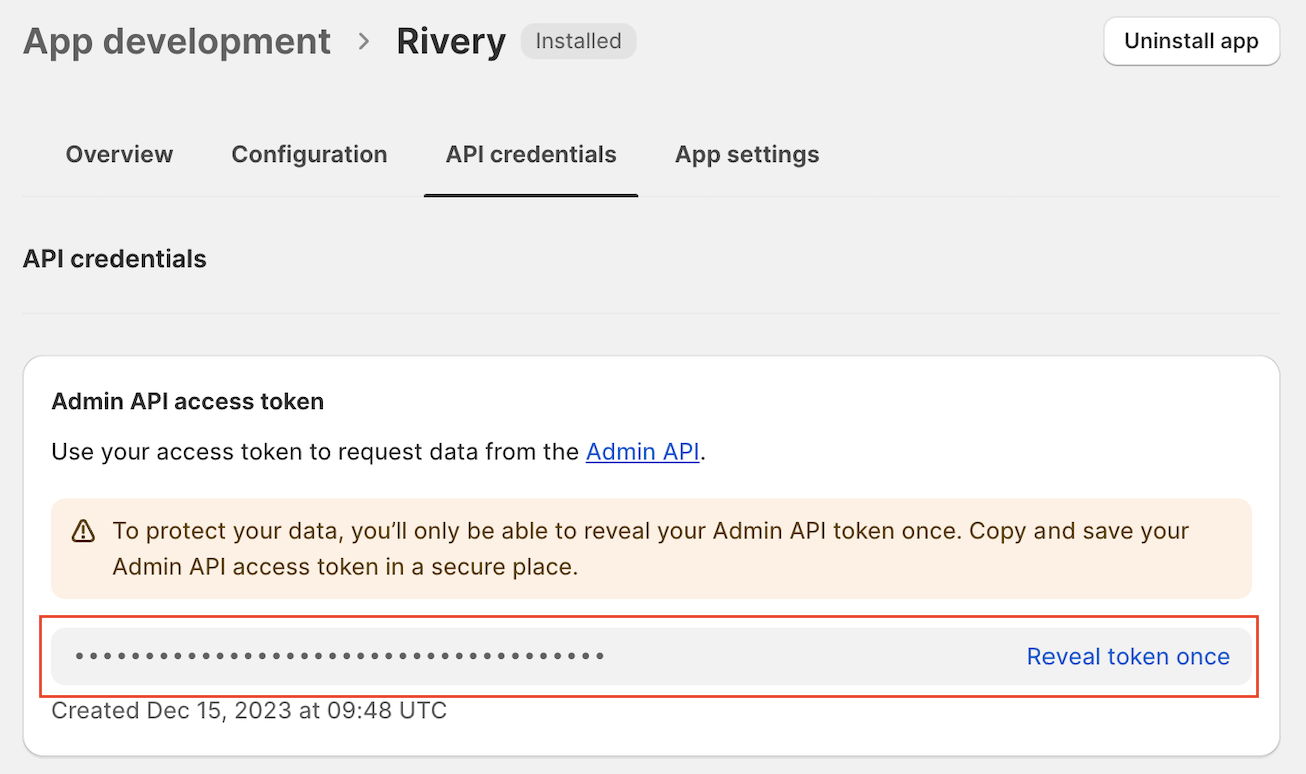Navigate back to App development breadcrumb

[x=177, y=41]
